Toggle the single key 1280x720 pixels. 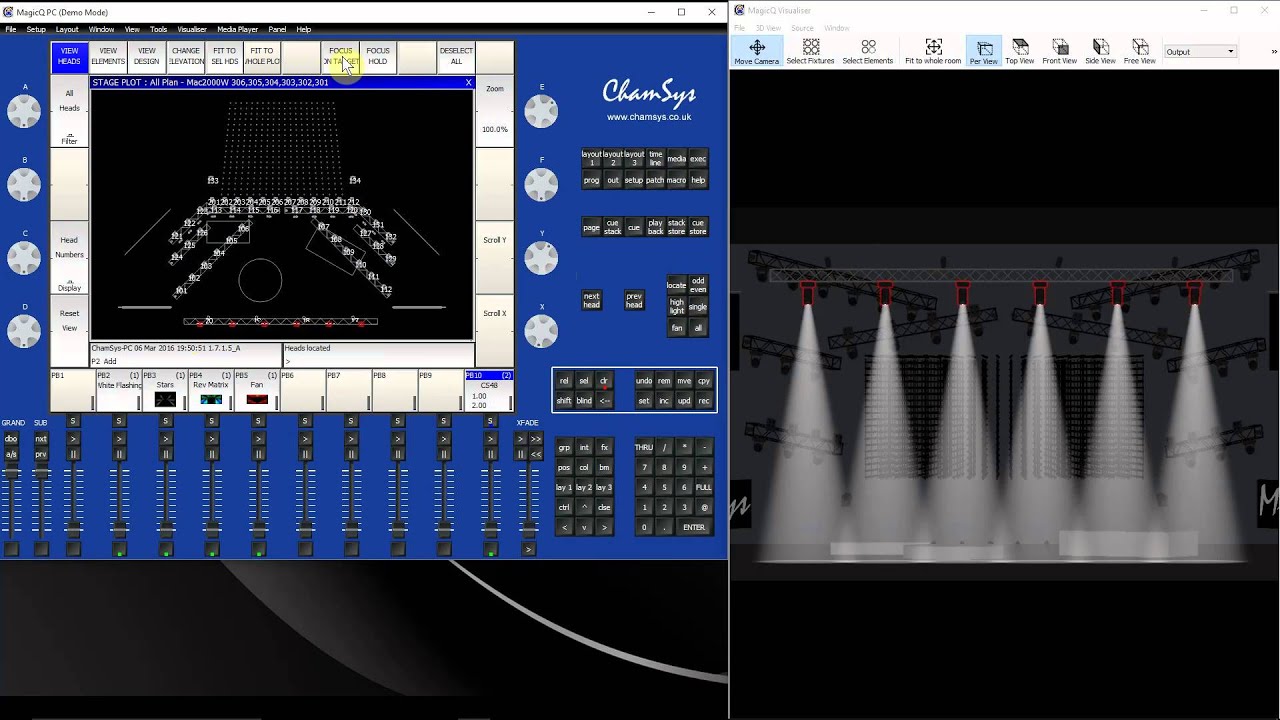698,307
